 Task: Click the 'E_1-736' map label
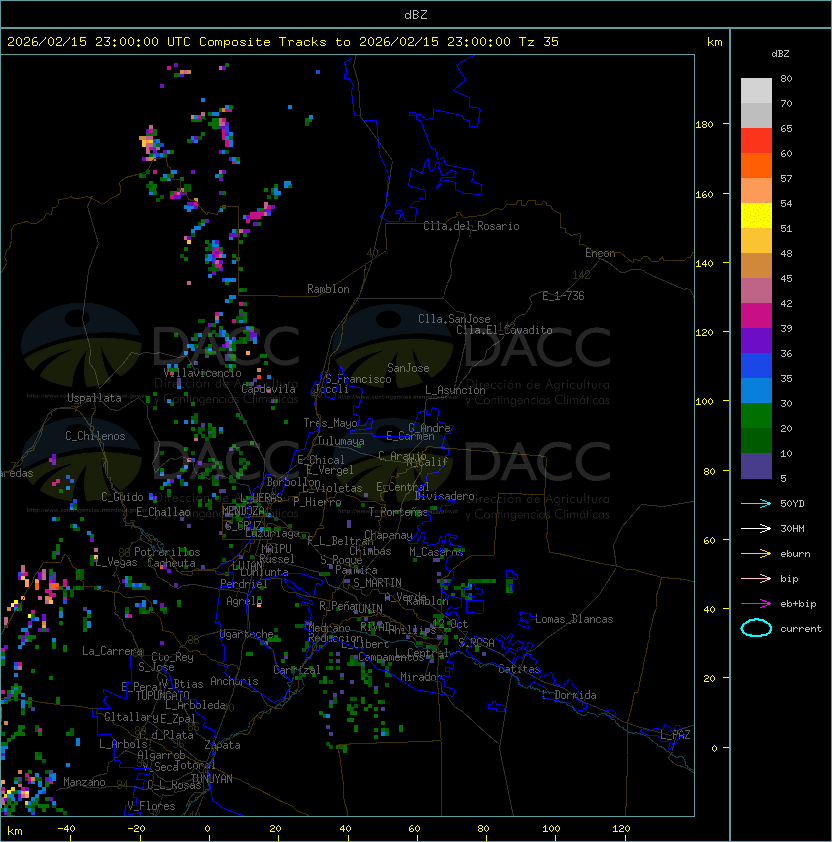(563, 296)
